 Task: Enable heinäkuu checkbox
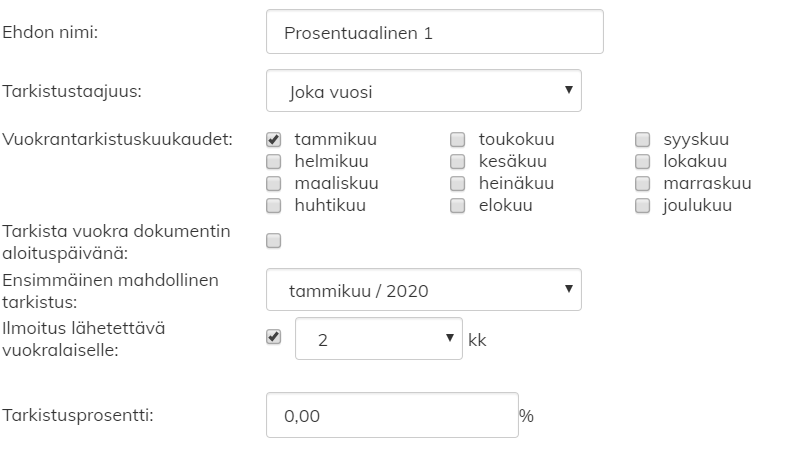pos(458,183)
